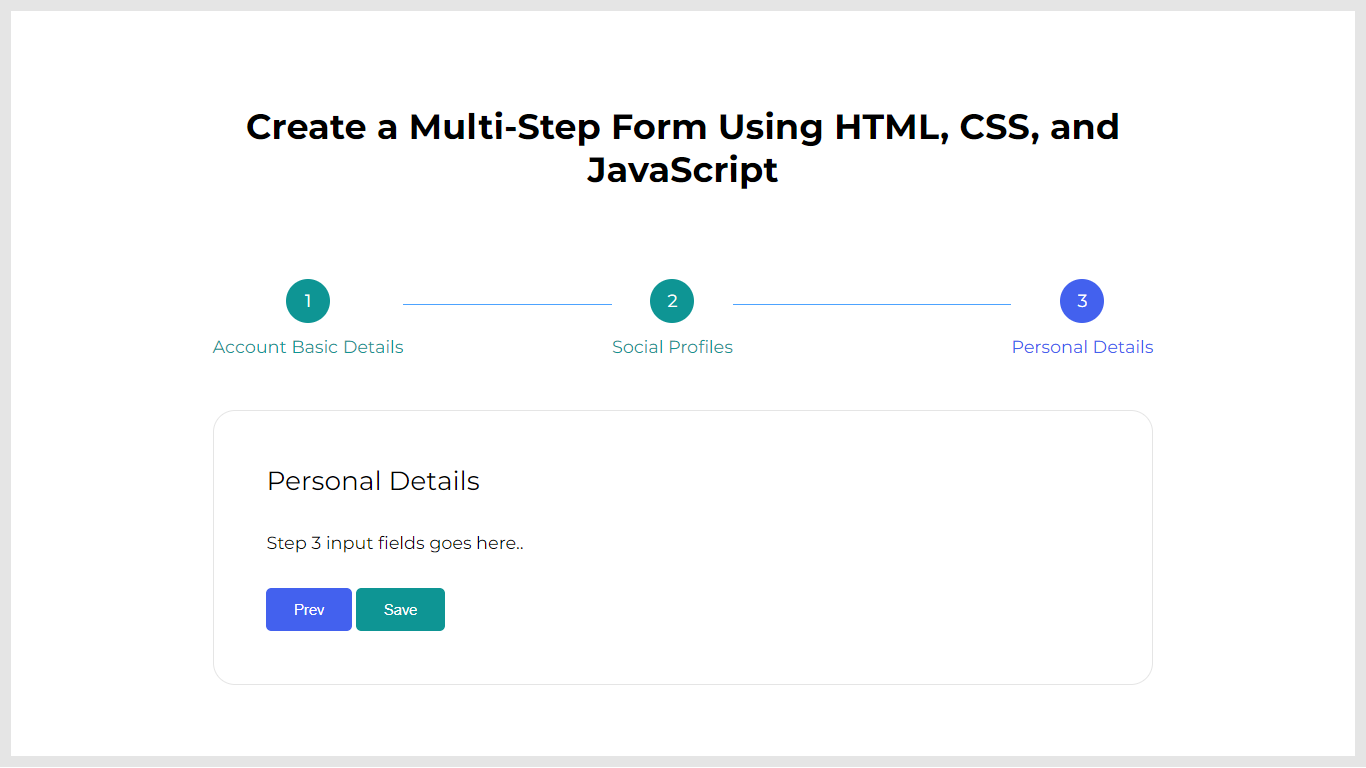
Task: Select the blue step 3 circle
Action: coord(1082,301)
